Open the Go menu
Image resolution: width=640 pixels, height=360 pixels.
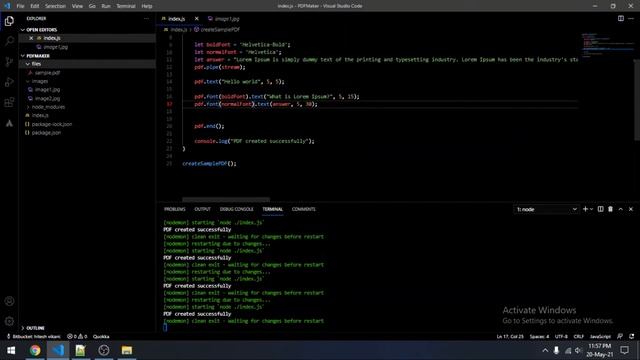[92, 6]
